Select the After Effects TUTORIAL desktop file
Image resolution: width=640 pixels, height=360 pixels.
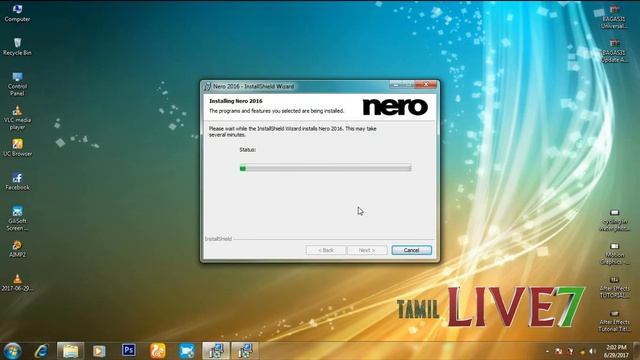point(614,287)
